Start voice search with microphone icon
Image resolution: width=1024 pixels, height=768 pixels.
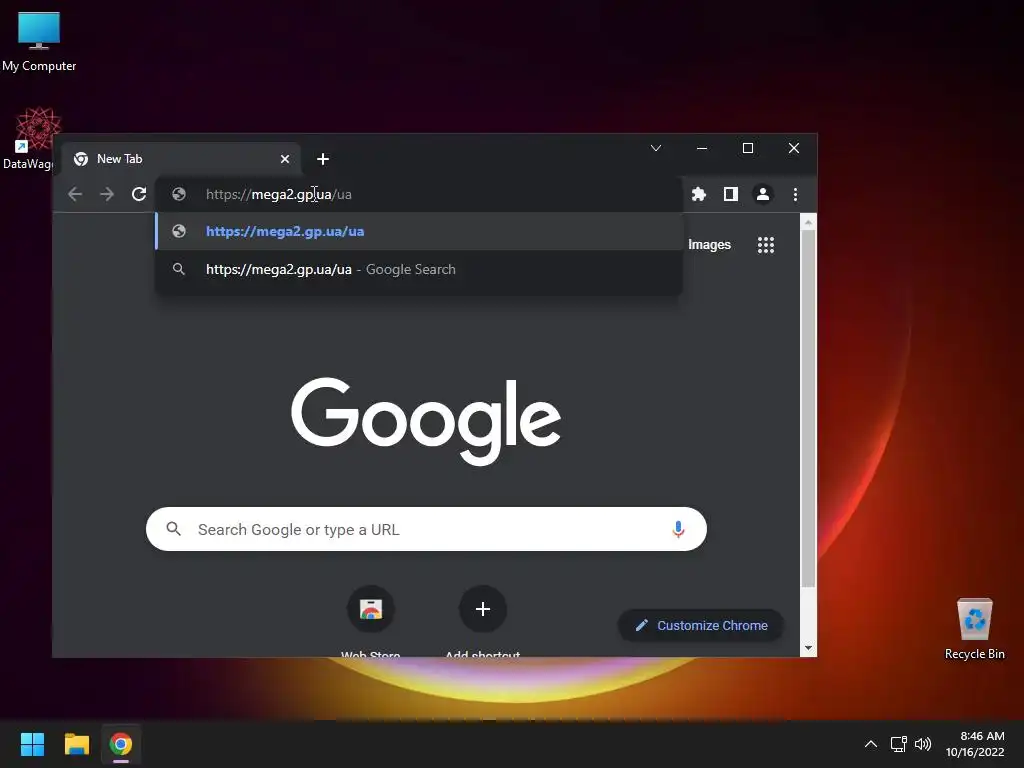tap(679, 529)
